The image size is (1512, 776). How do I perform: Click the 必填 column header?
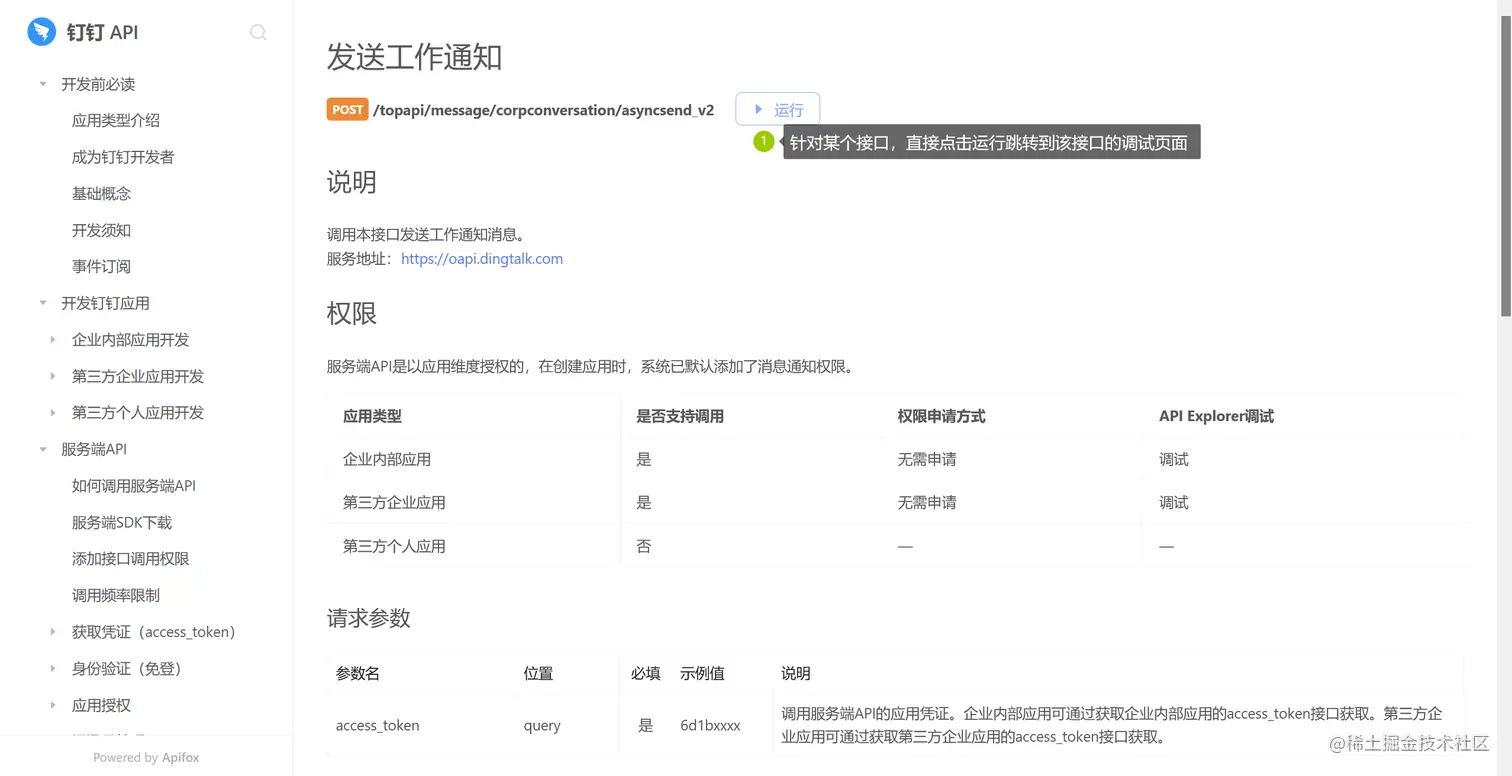point(645,674)
